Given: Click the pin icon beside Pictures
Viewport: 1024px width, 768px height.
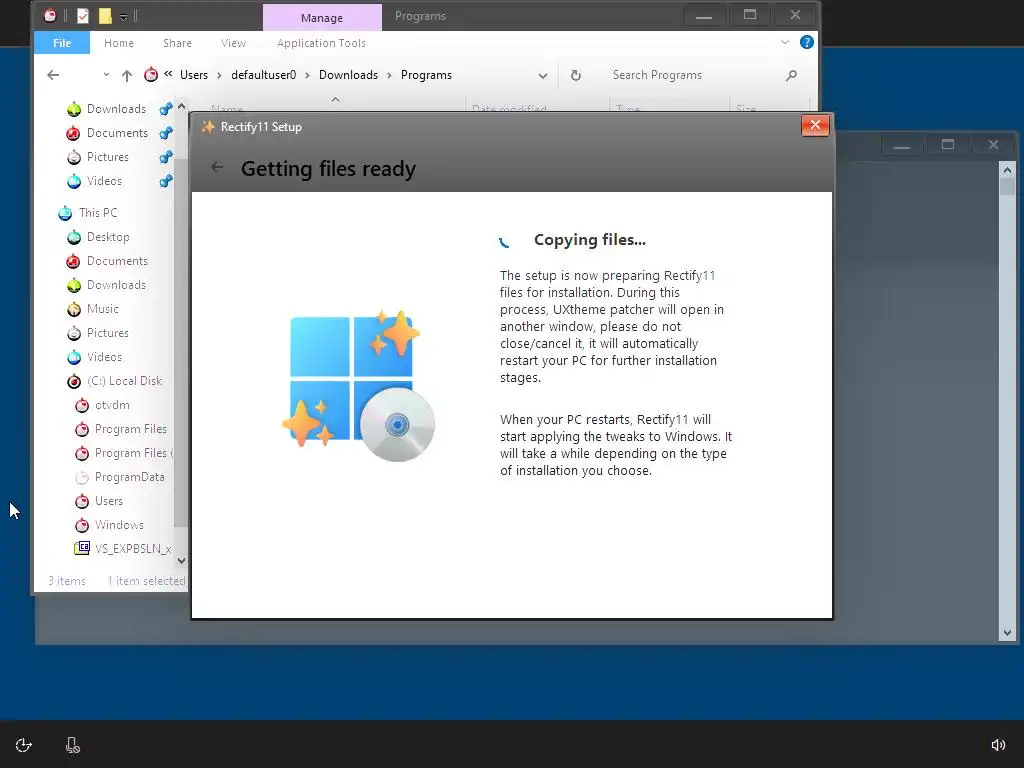Looking at the screenshot, I should (166, 157).
